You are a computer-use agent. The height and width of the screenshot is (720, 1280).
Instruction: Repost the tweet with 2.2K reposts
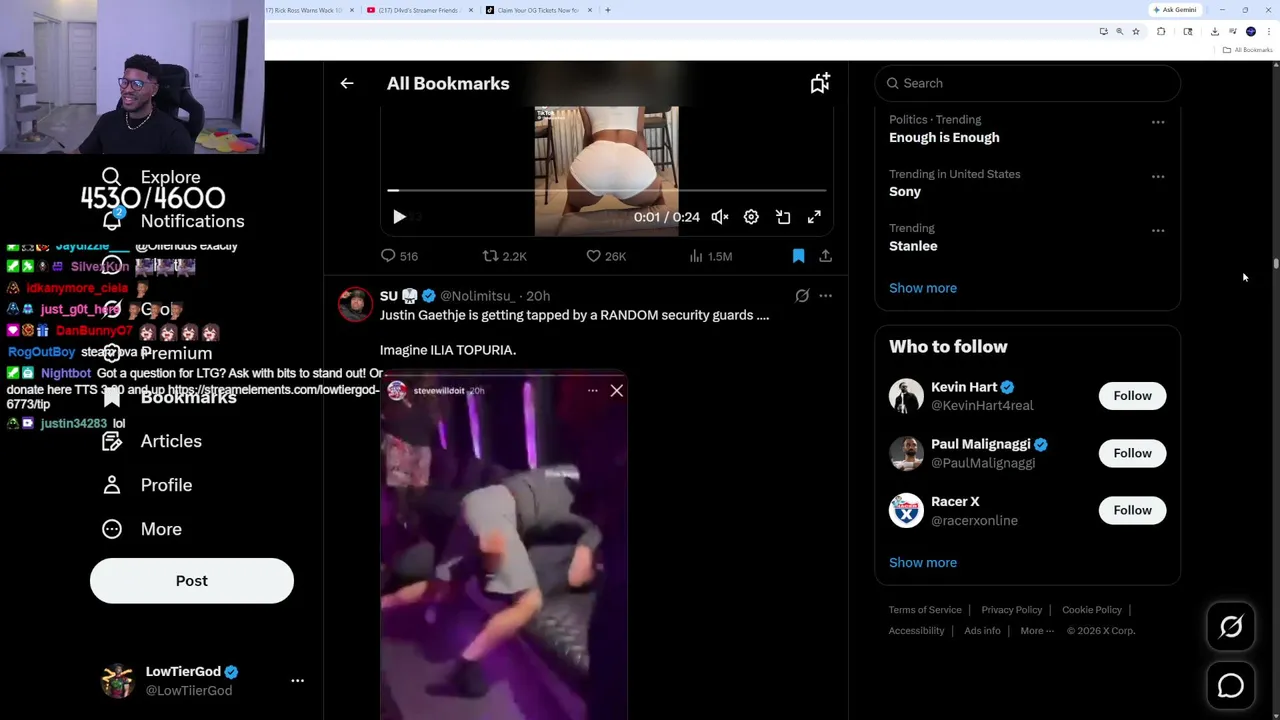504,256
